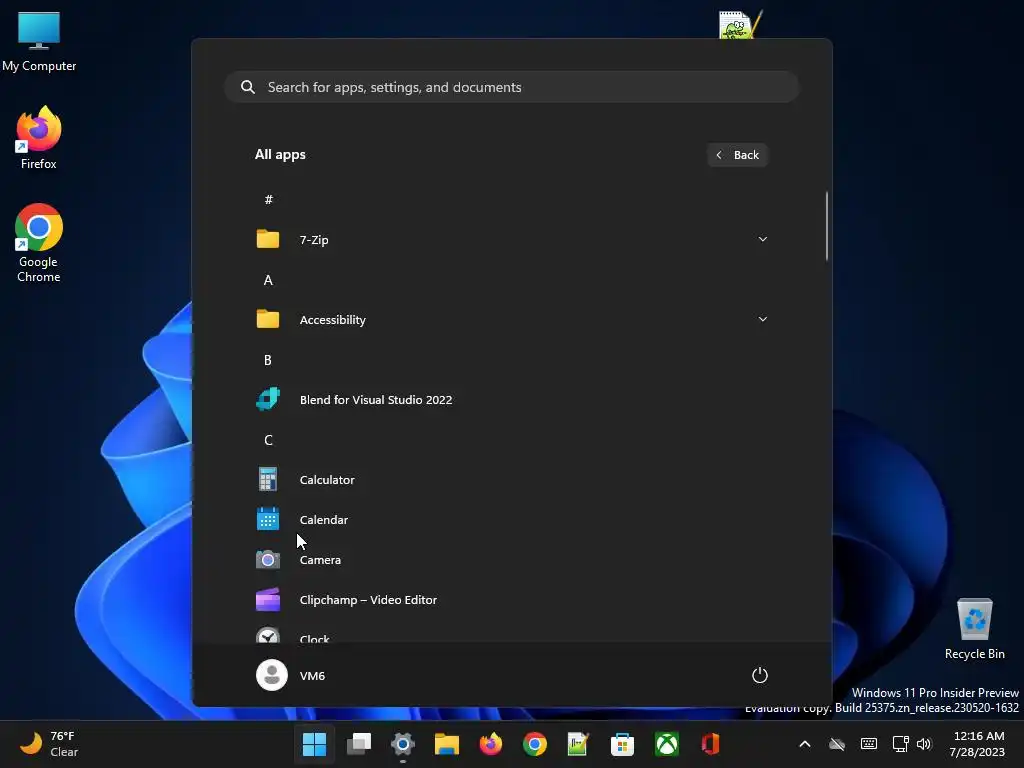The height and width of the screenshot is (768, 1024).
Task: Show hidden icons in system tray
Action: pyautogui.click(x=805, y=744)
